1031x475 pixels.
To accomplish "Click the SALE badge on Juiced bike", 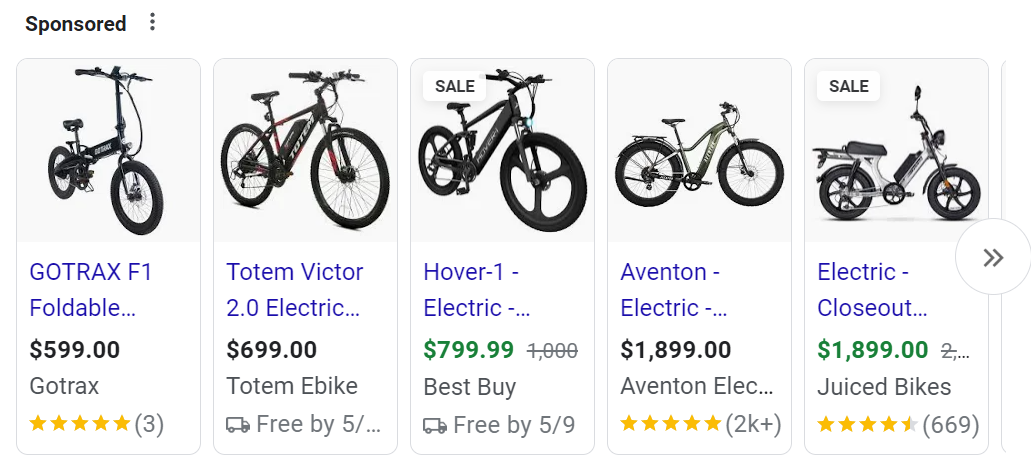I will [848, 86].
